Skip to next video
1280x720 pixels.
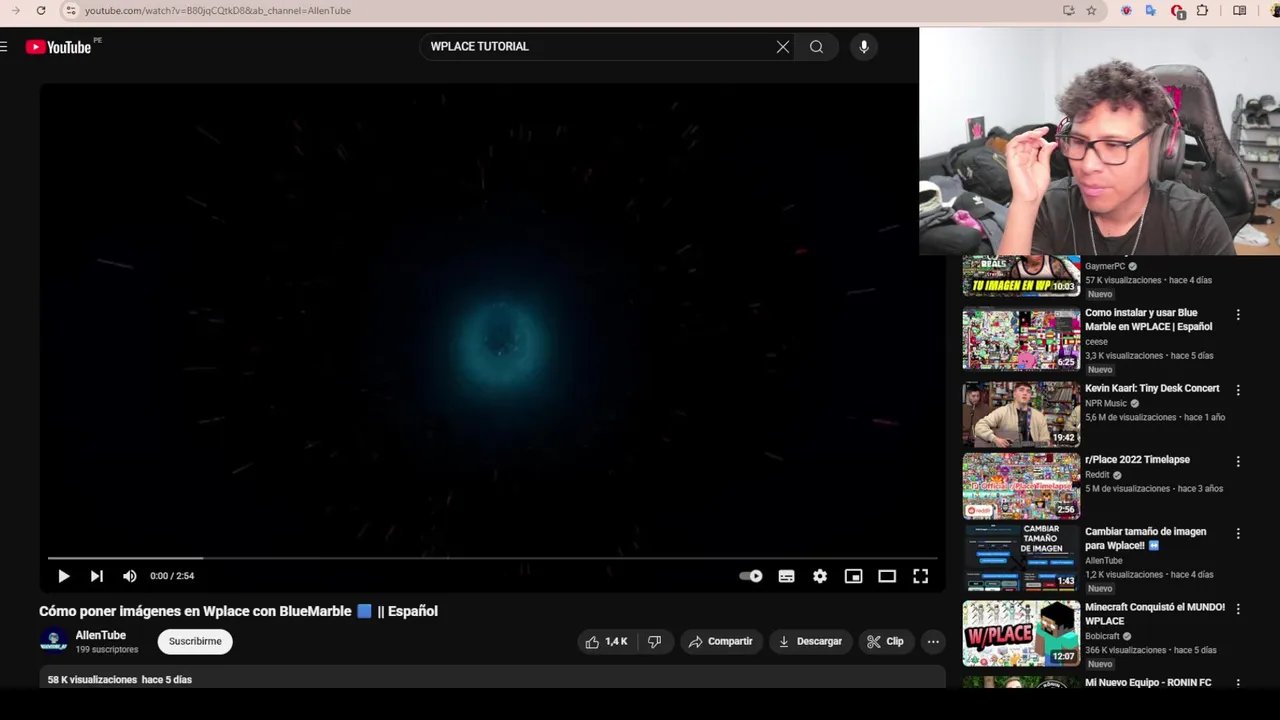[x=96, y=576]
